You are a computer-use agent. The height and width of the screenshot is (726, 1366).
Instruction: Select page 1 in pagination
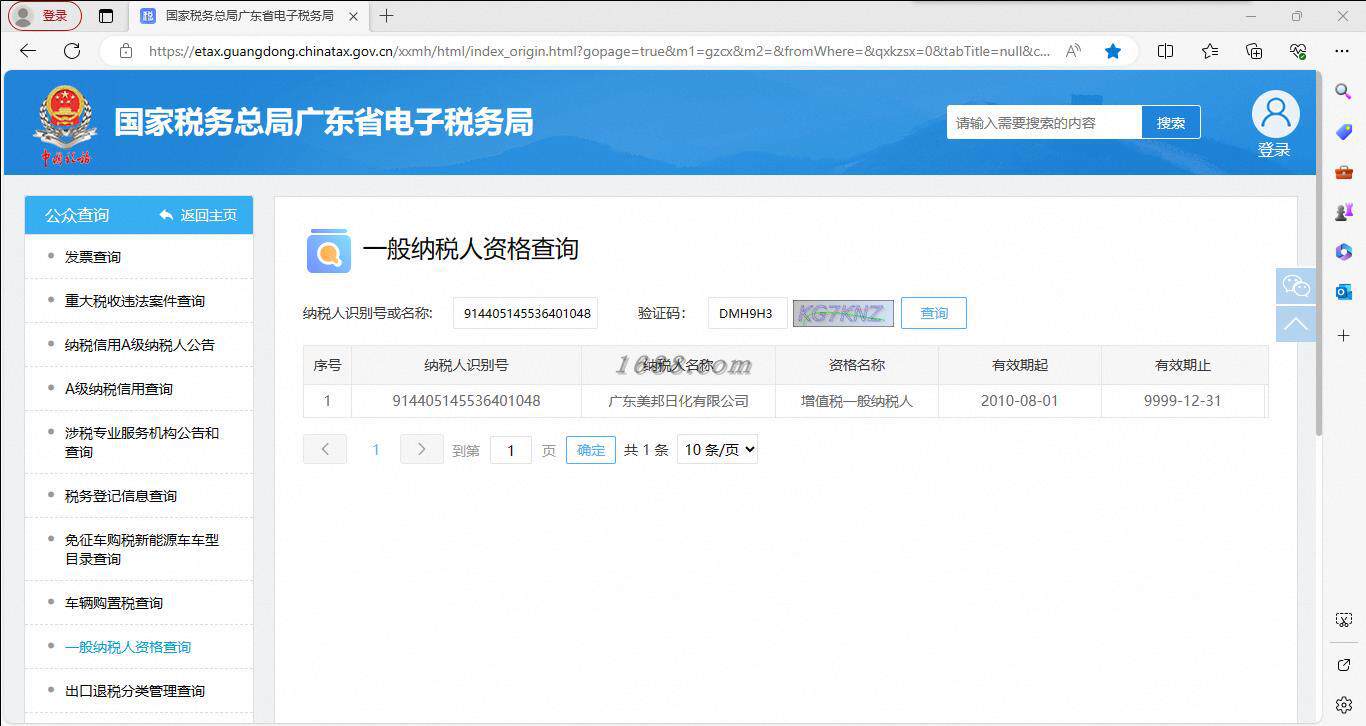tap(376, 450)
